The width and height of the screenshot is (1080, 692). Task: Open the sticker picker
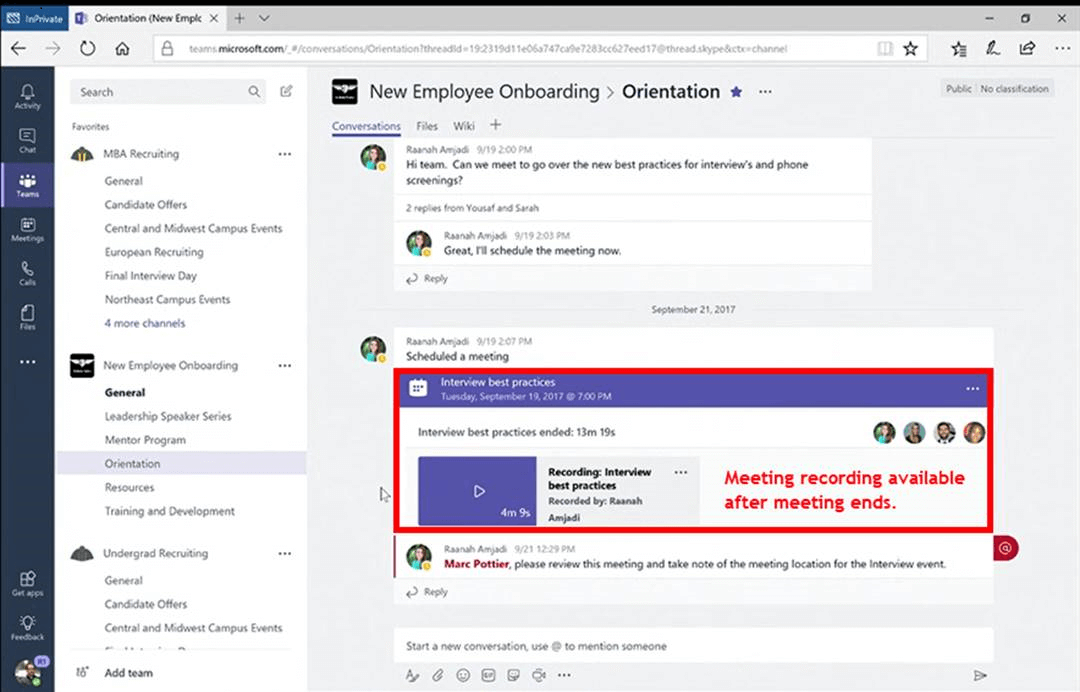(x=514, y=675)
